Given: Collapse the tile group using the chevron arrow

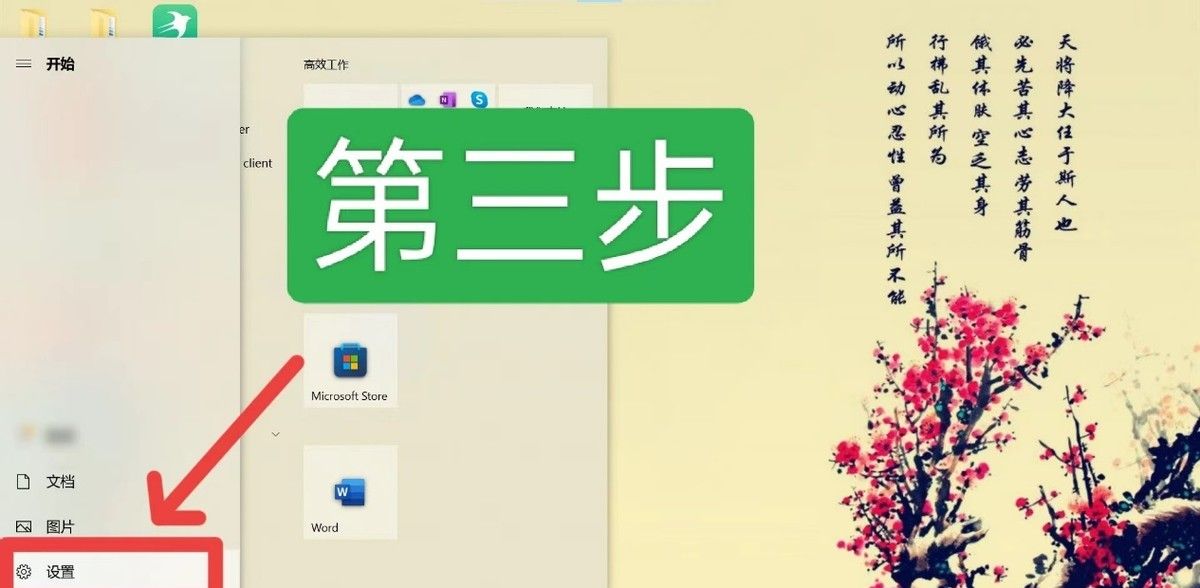Looking at the screenshot, I should click(274, 434).
